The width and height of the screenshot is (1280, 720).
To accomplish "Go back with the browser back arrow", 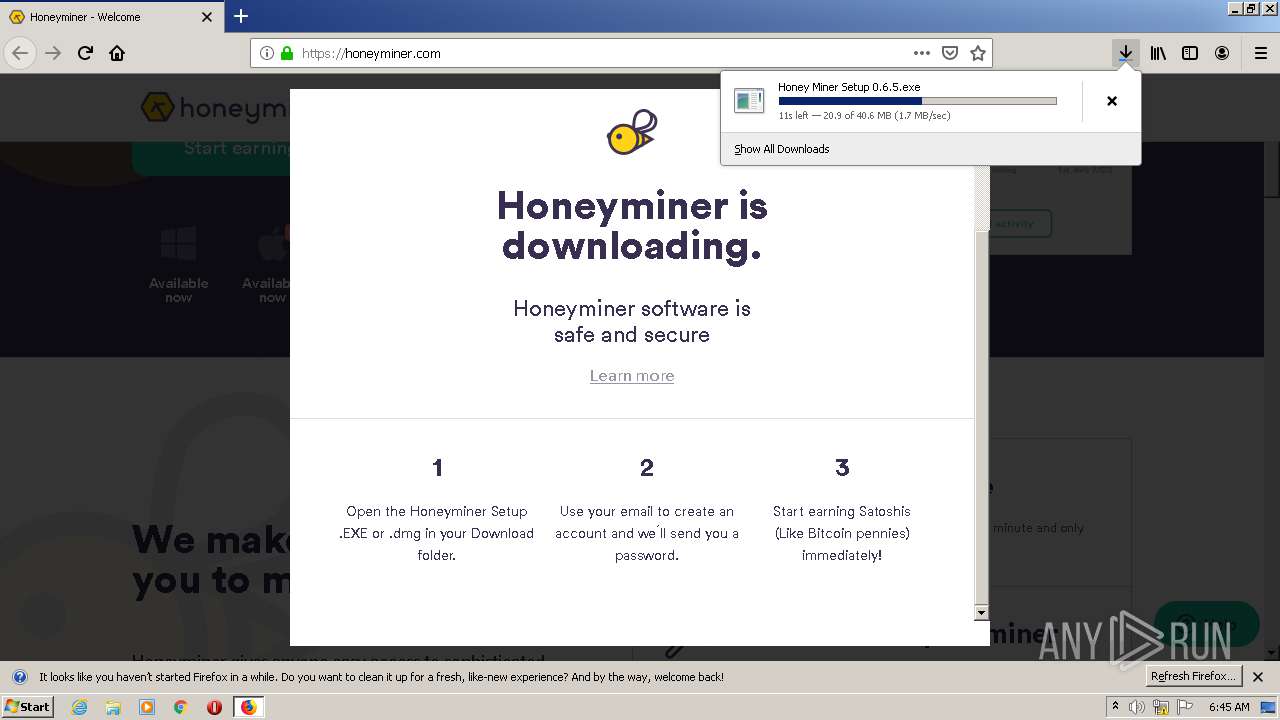I will (x=20, y=53).
